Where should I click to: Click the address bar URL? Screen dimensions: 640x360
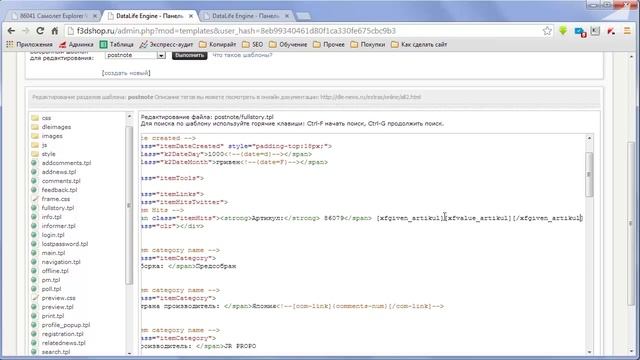[x=236, y=31]
